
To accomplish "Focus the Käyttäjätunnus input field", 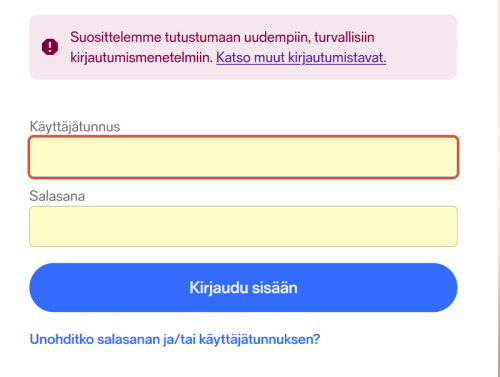I will 243,157.
